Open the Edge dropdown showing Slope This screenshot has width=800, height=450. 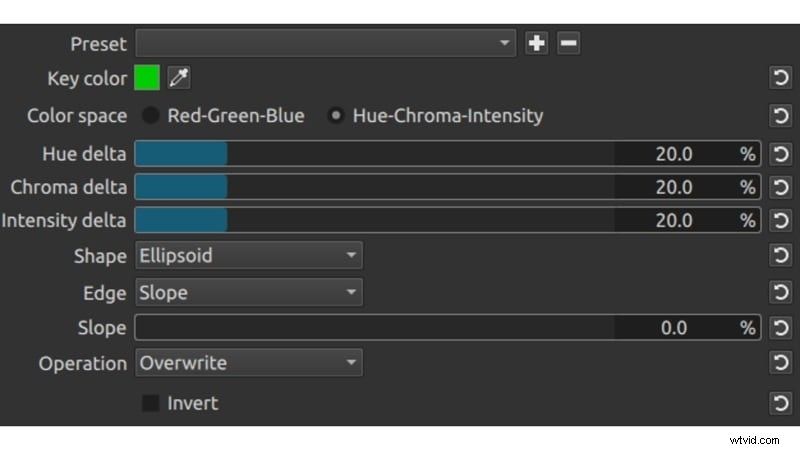[x=248, y=293]
